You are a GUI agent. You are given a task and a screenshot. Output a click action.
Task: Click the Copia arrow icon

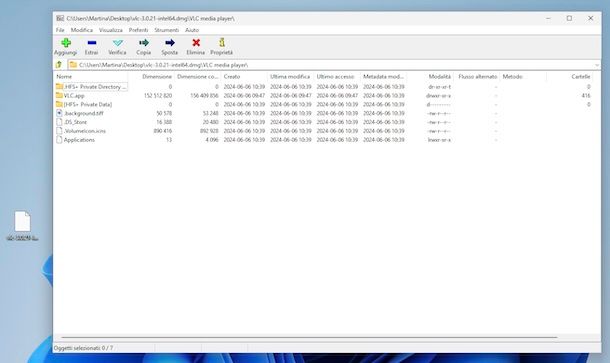(x=144, y=42)
